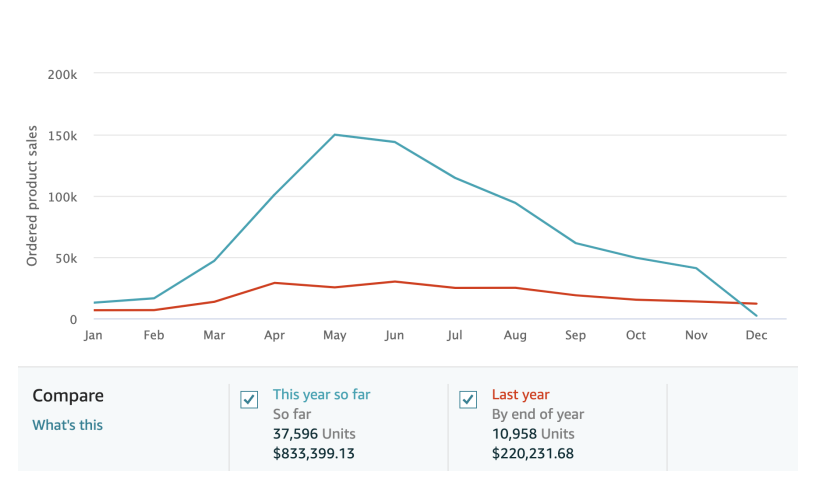The image size is (818, 488).
Task: Click the '200k' y-axis label
Action: (62, 74)
